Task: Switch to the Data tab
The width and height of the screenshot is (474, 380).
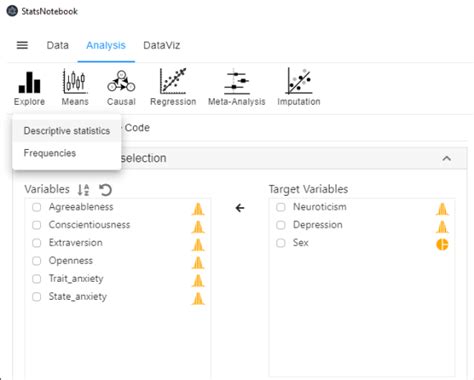Action: (x=58, y=45)
